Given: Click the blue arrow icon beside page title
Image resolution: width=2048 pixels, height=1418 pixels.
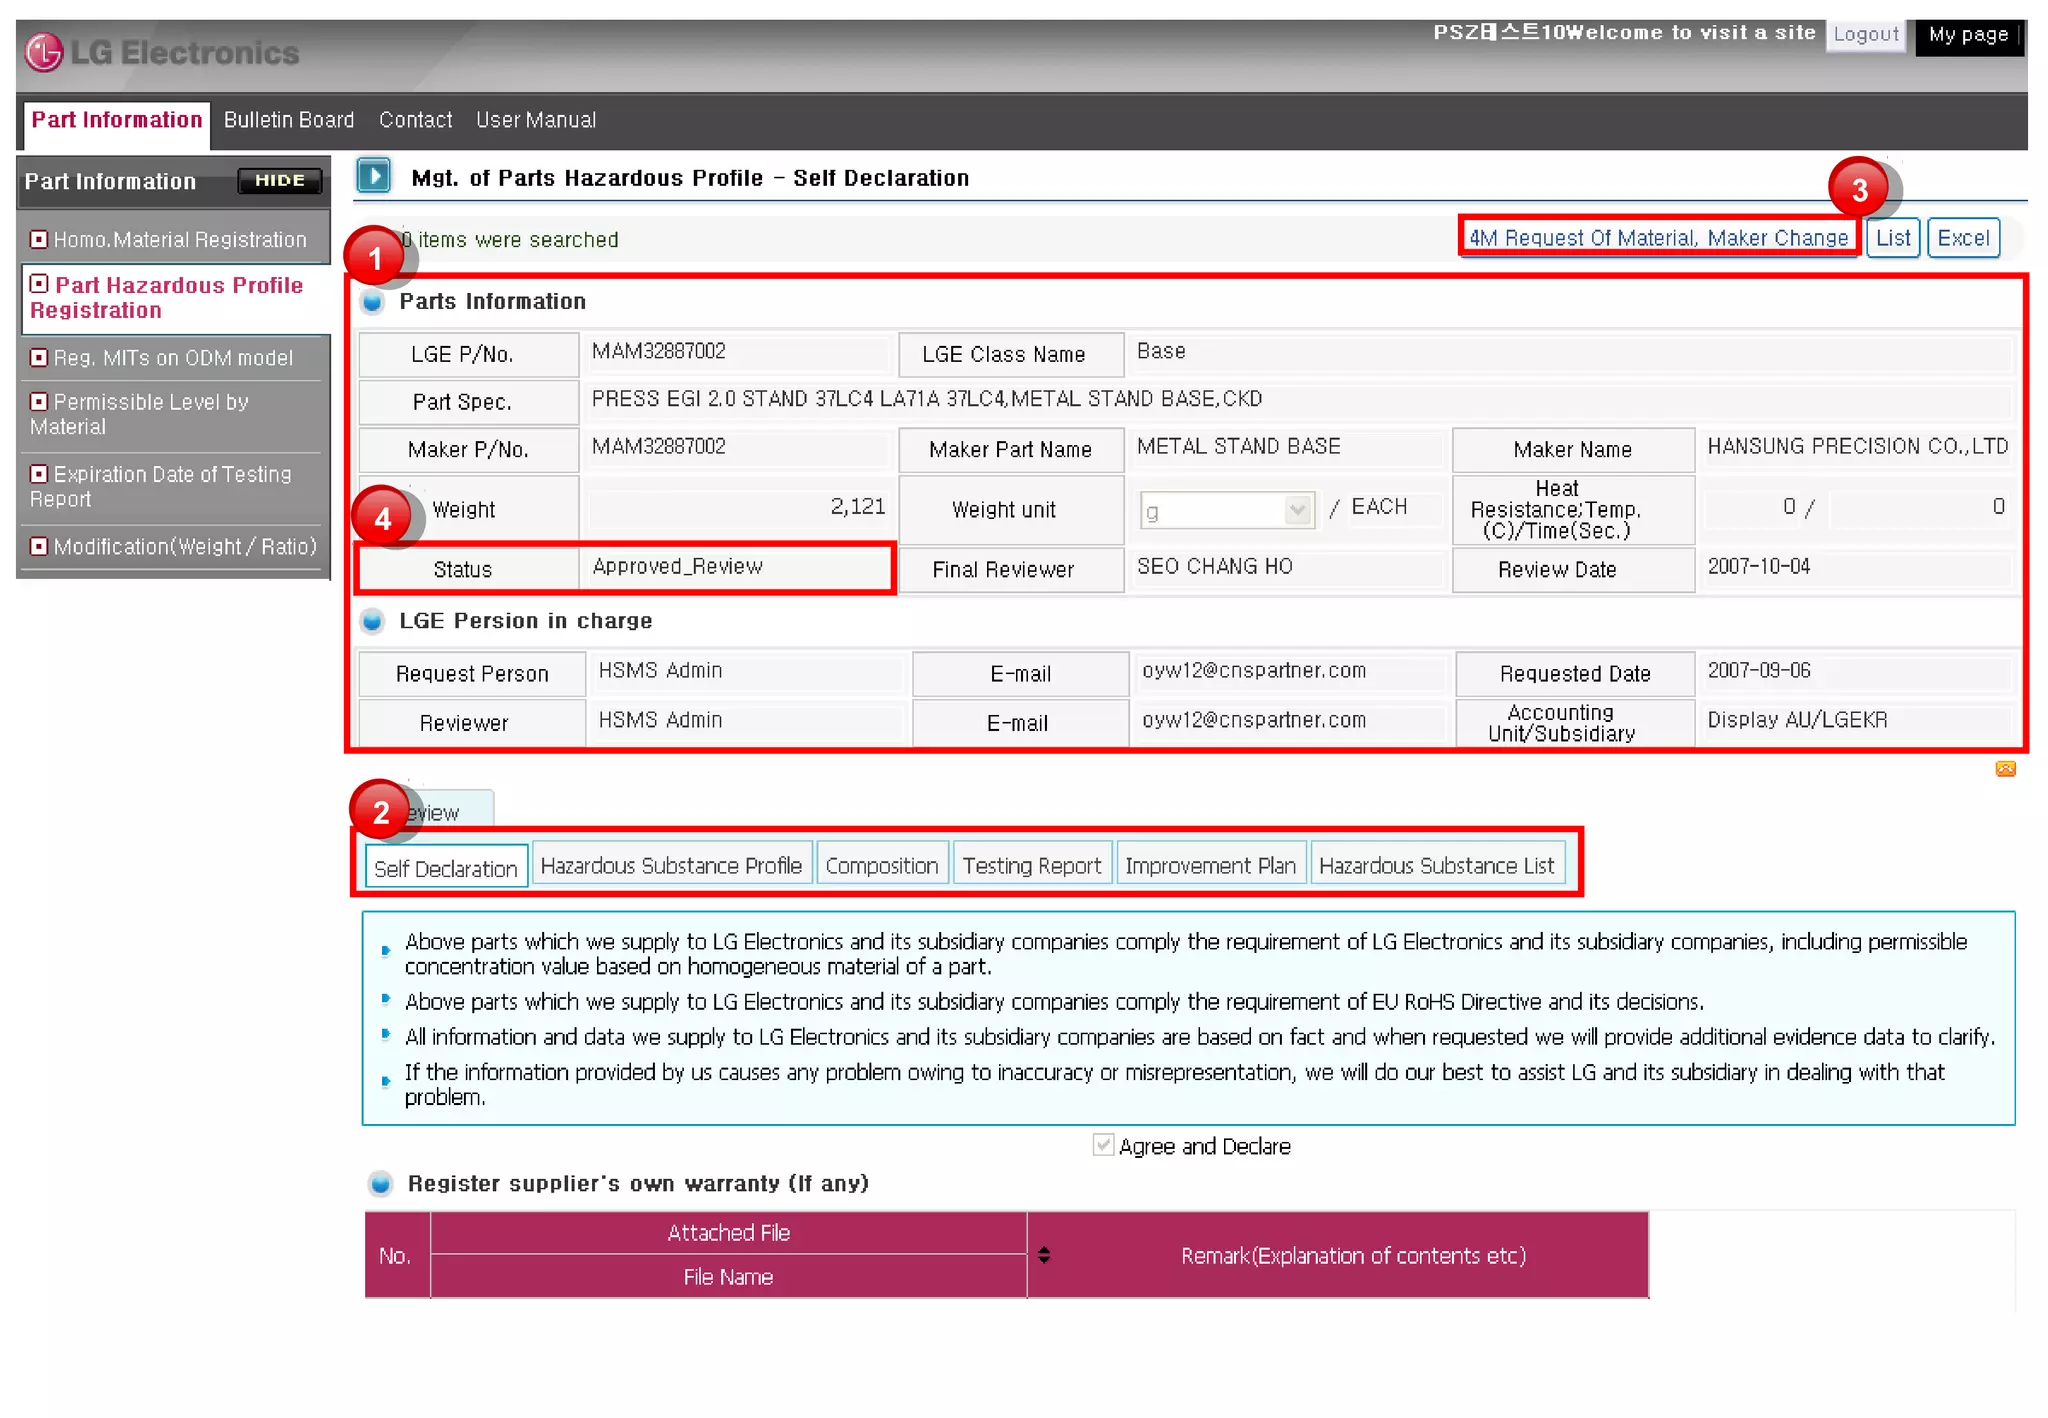Looking at the screenshot, I should point(374,177).
